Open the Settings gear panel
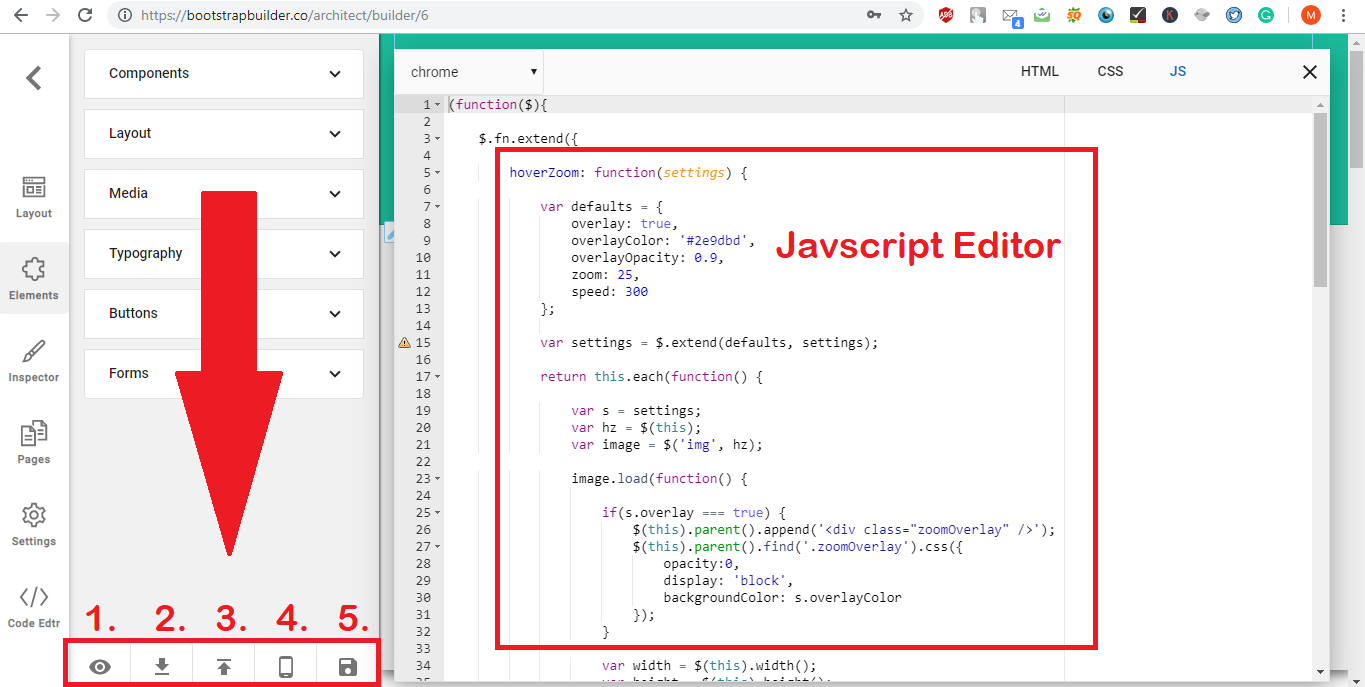Viewport: 1365px width, 687px height. [x=34, y=524]
